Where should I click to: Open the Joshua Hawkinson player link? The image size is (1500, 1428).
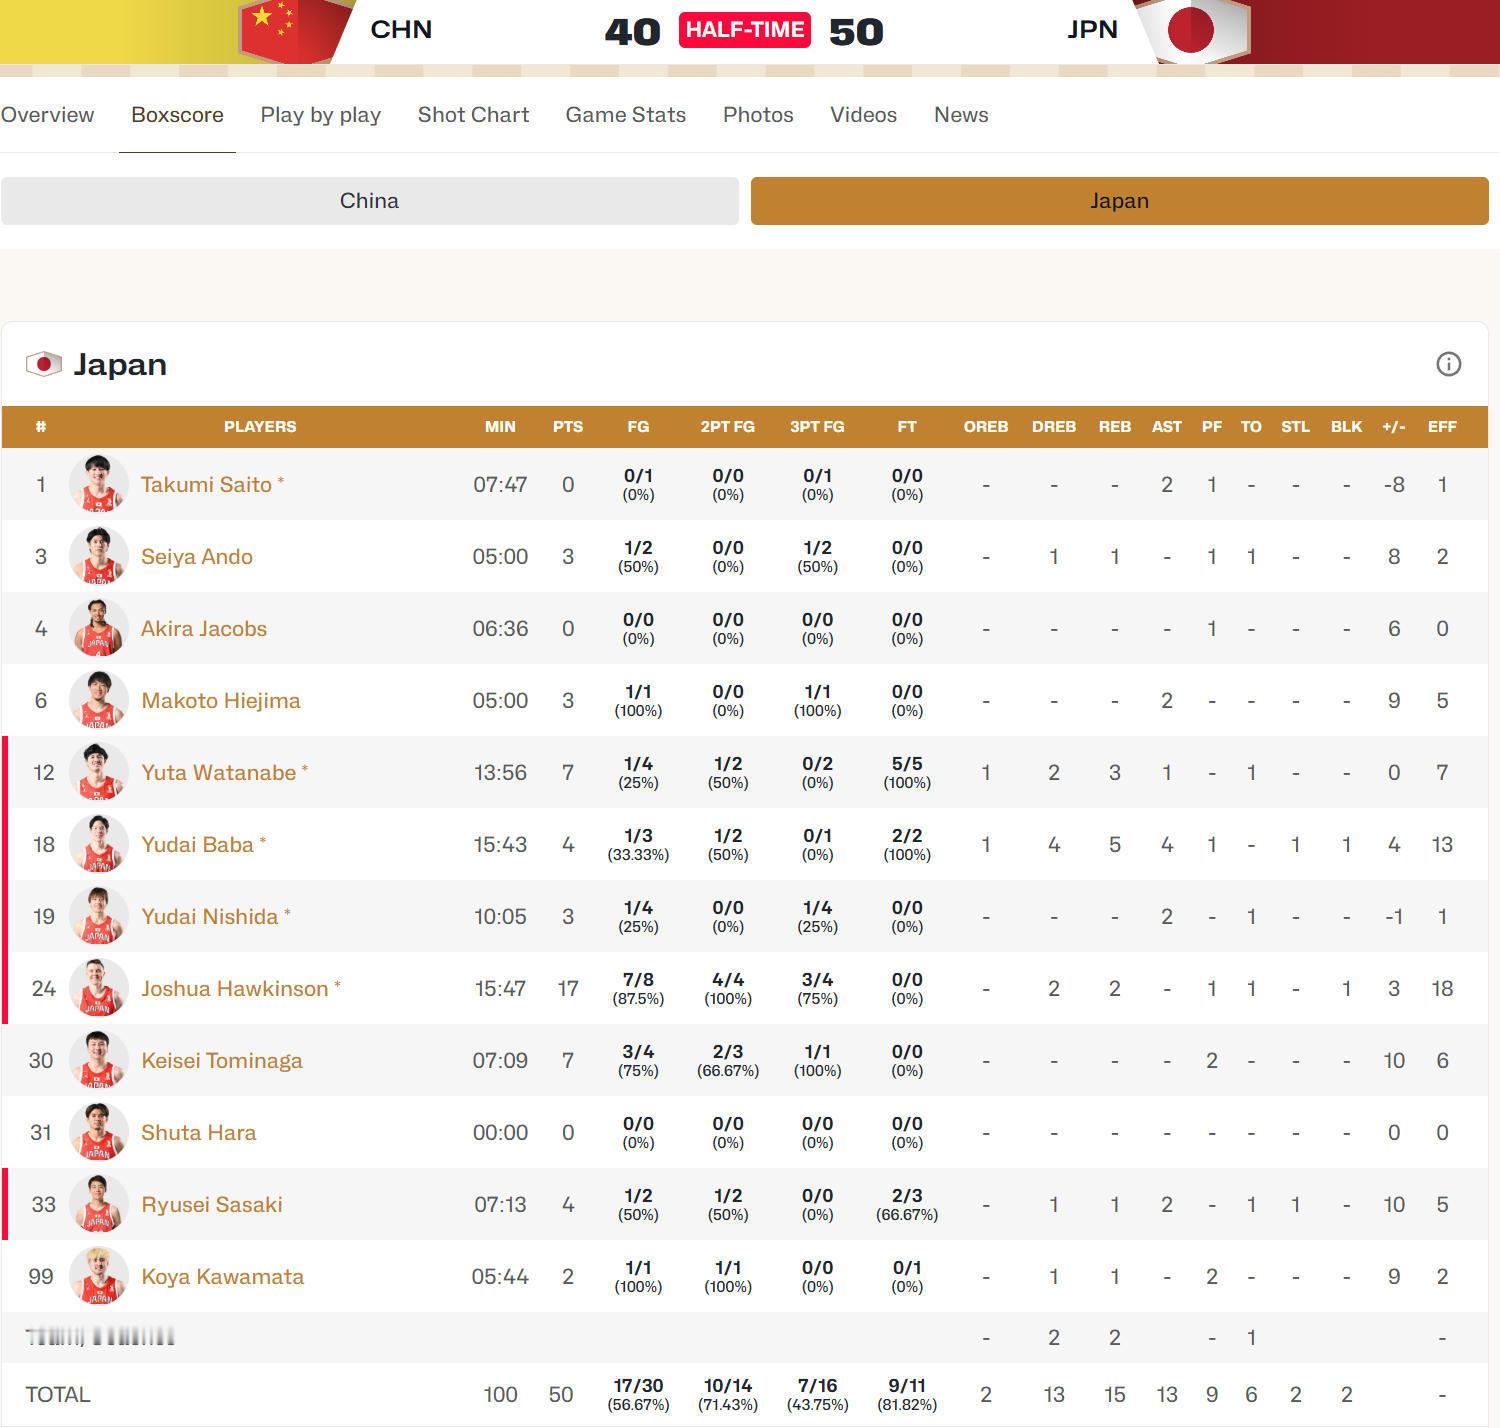pyautogui.click(x=234, y=989)
